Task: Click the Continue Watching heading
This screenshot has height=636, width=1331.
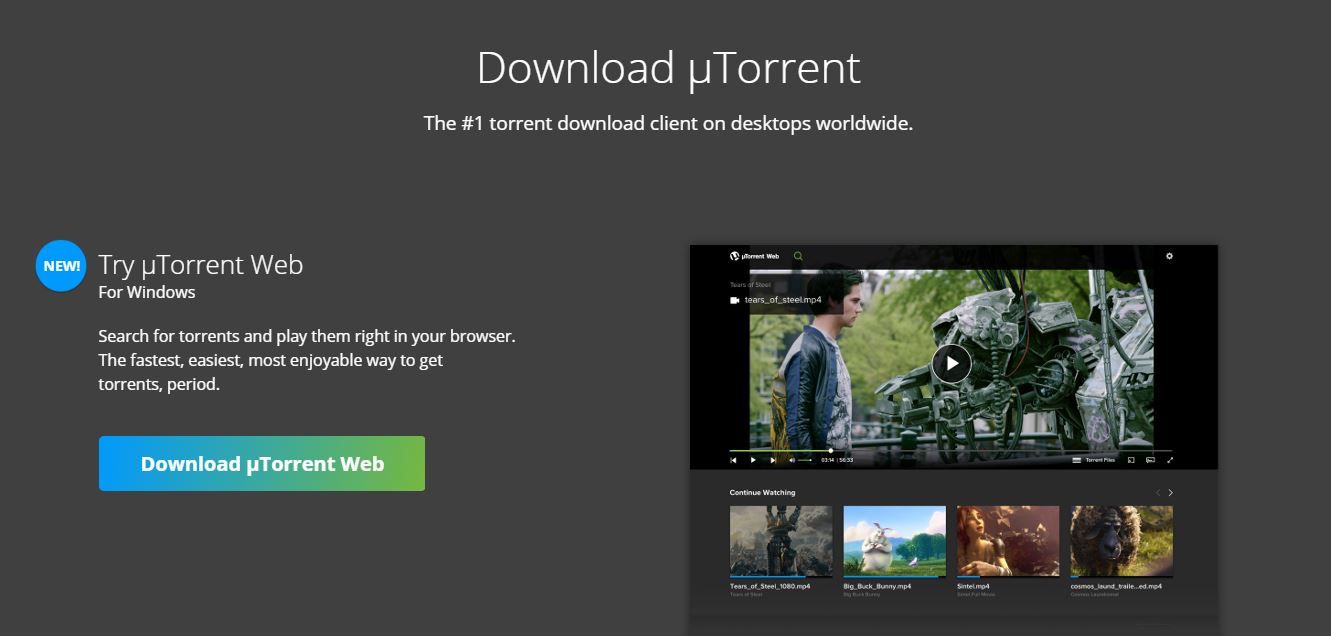Action: pyautogui.click(x=763, y=493)
